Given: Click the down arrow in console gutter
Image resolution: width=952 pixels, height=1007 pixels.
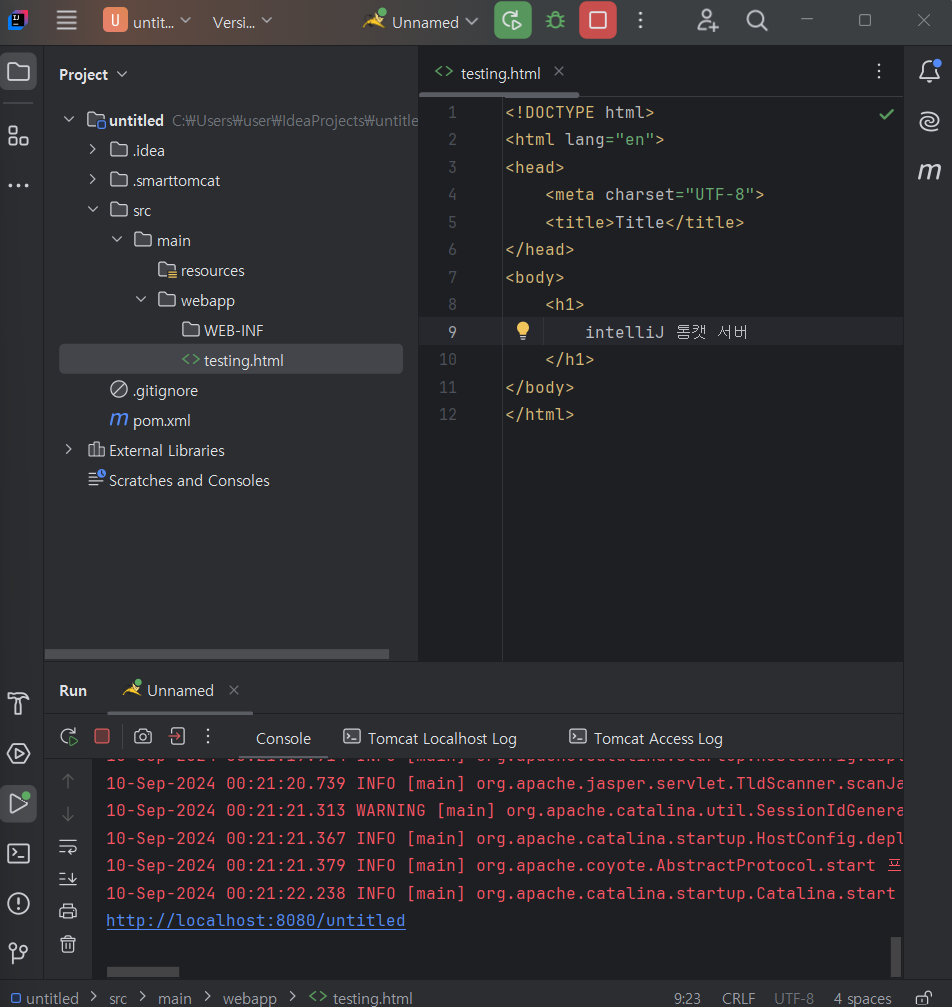Looking at the screenshot, I should click(x=67, y=814).
